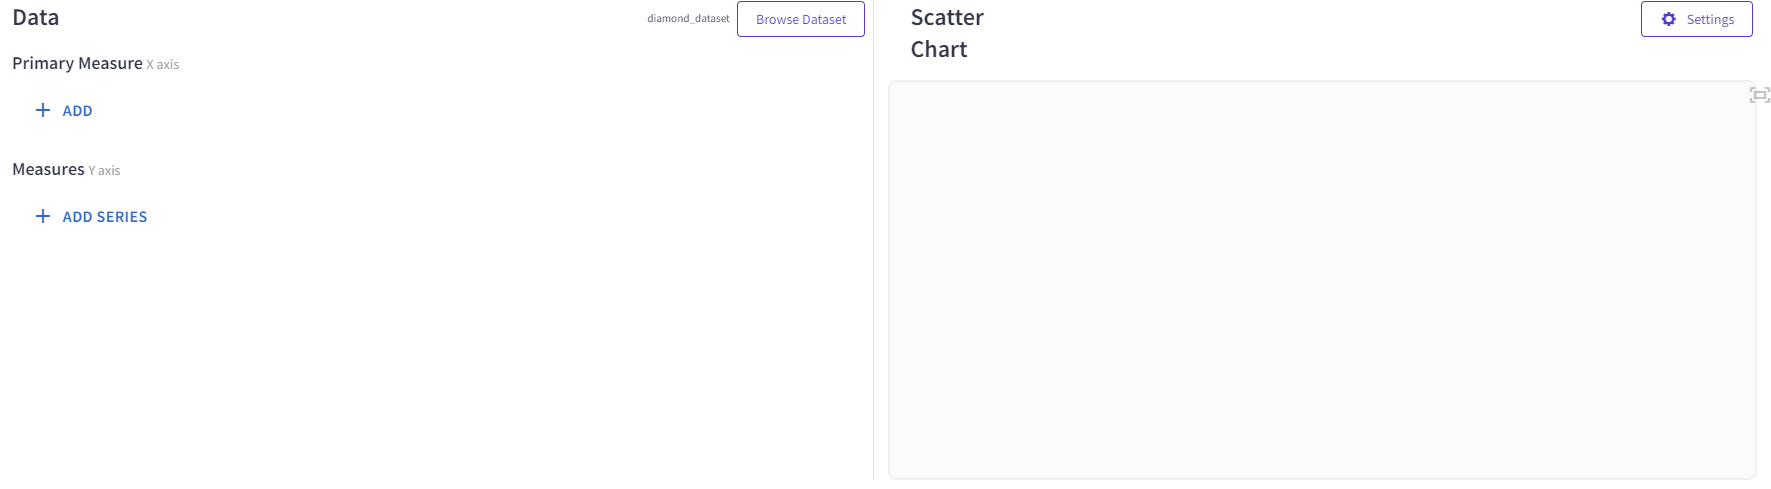Click the X axis hint text
The image size is (1771, 489).
tap(163, 65)
